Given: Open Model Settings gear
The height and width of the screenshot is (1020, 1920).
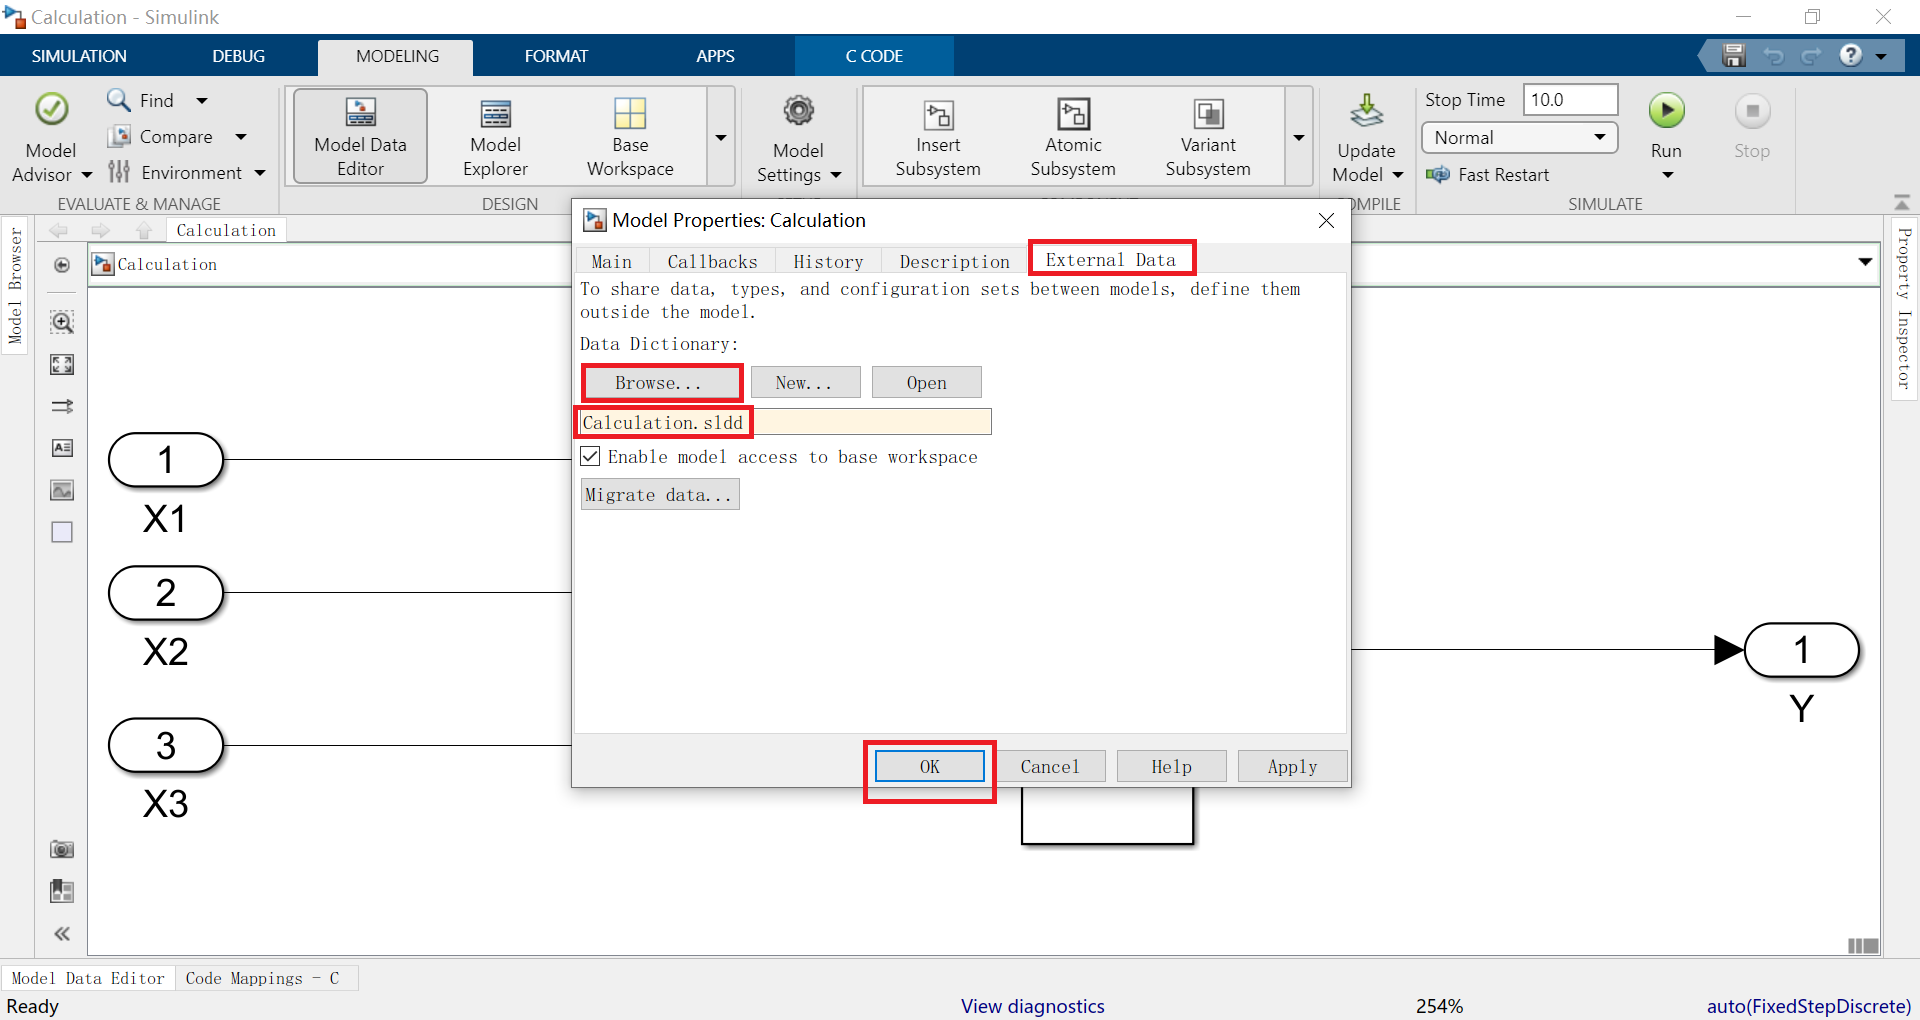Looking at the screenshot, I should pyautogui.click(x=798, y=110).
